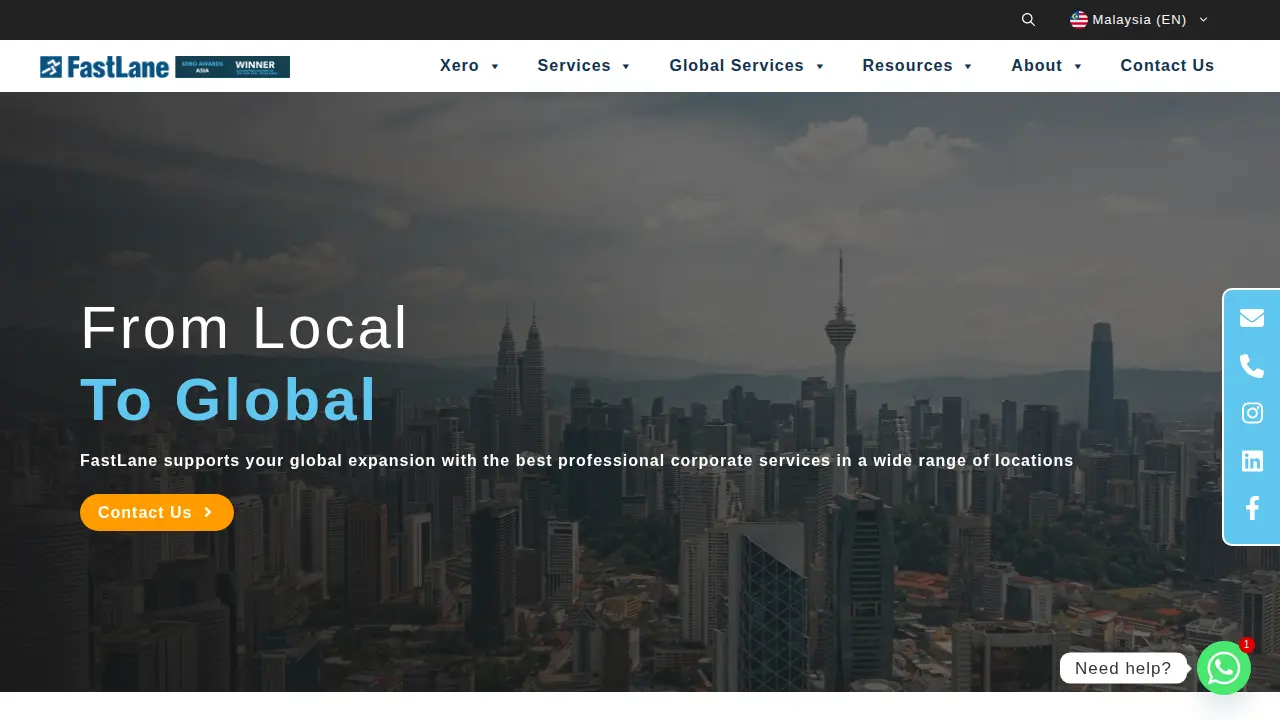This screenshot has height=720, width=1280.
Task: Open the Facebook side icon
Action: click(1252, 509)
